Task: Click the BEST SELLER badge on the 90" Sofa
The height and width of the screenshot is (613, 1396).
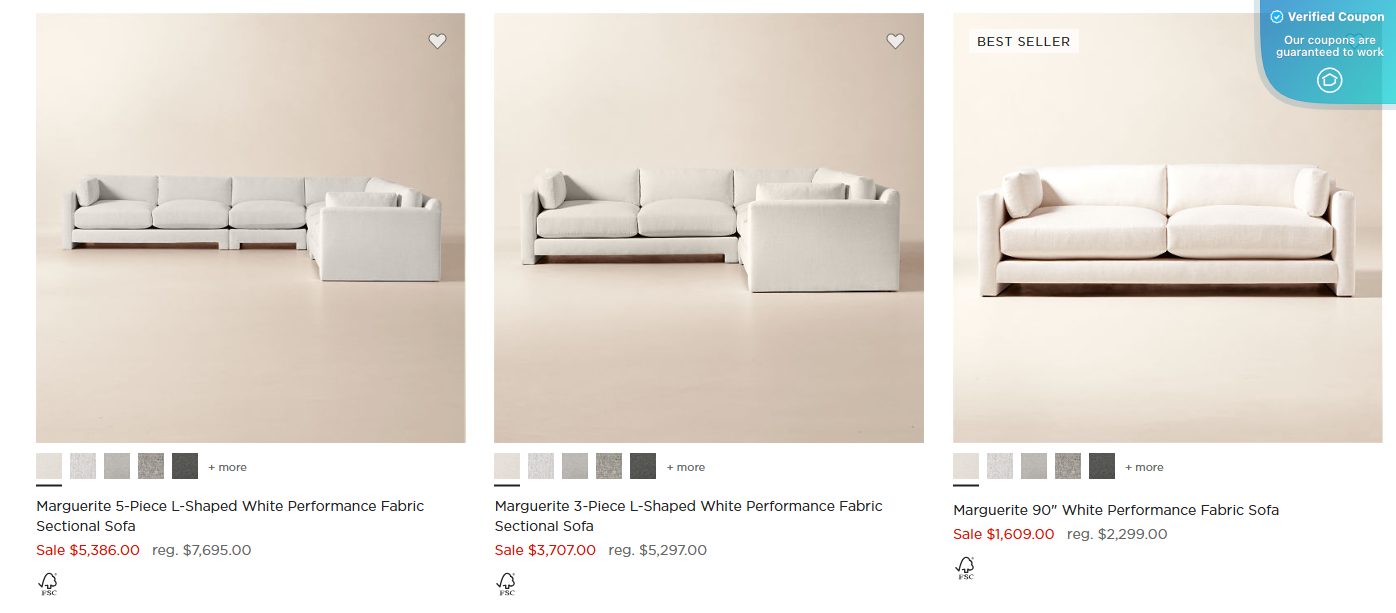Action: click(1023, 41)
